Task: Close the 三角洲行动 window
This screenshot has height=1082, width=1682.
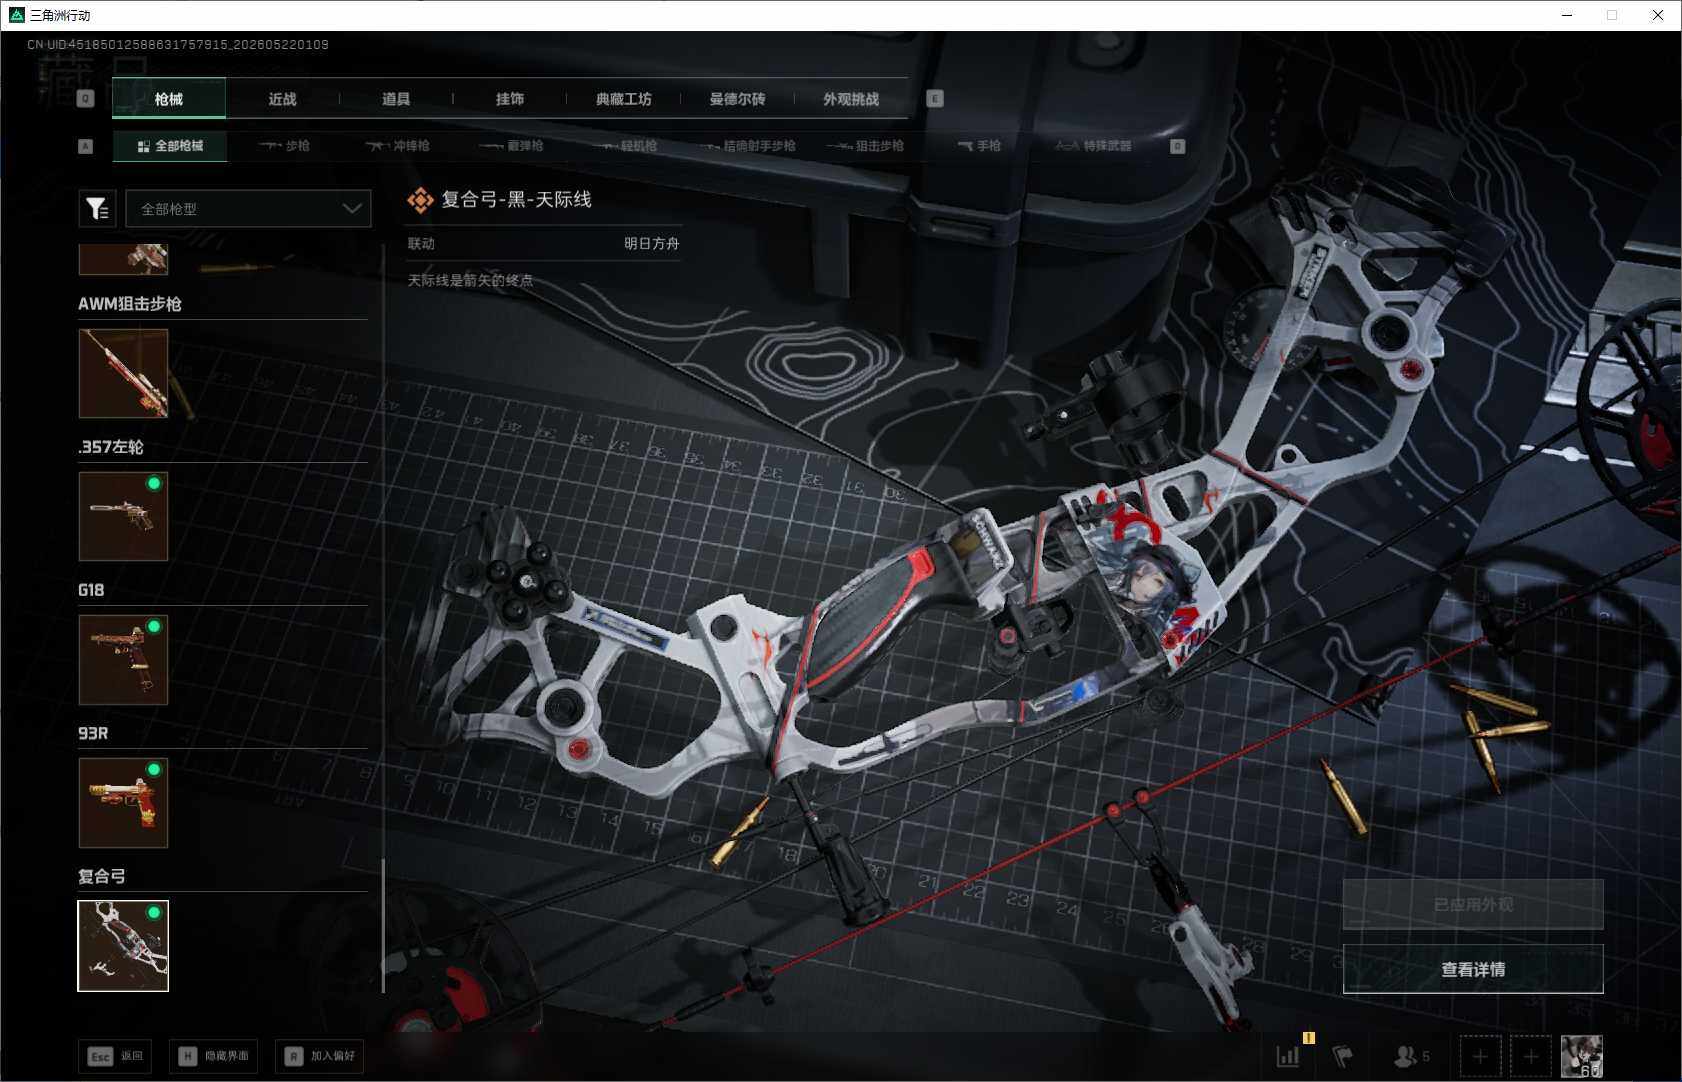Action: [1658, 15]
